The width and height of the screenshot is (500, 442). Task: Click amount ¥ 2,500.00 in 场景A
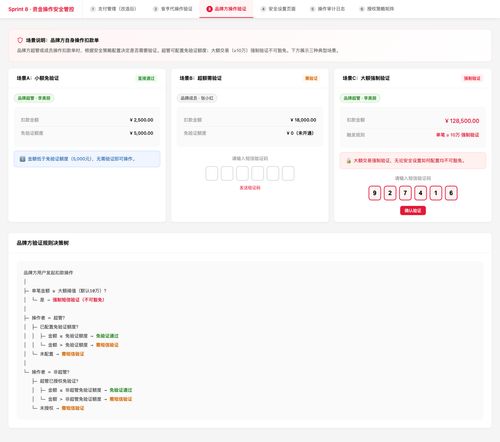[x=142, y=120]
